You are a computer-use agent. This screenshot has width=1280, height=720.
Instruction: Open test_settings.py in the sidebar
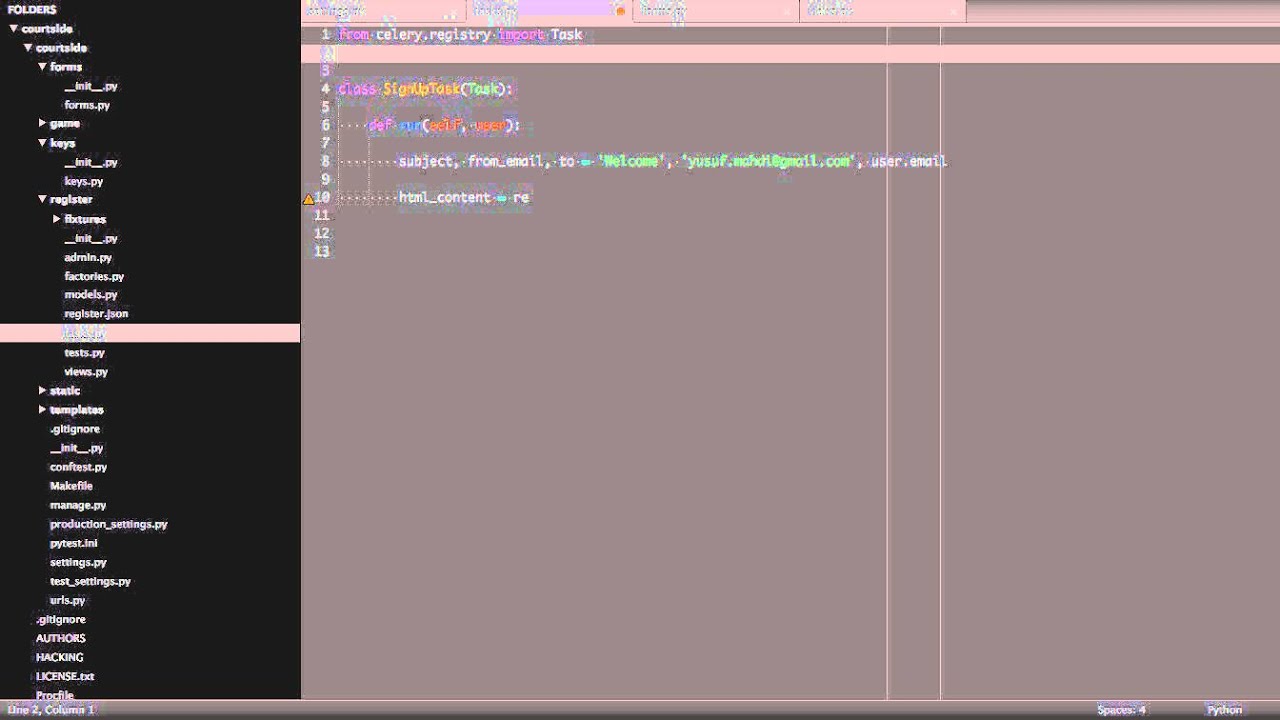[90, 581]
